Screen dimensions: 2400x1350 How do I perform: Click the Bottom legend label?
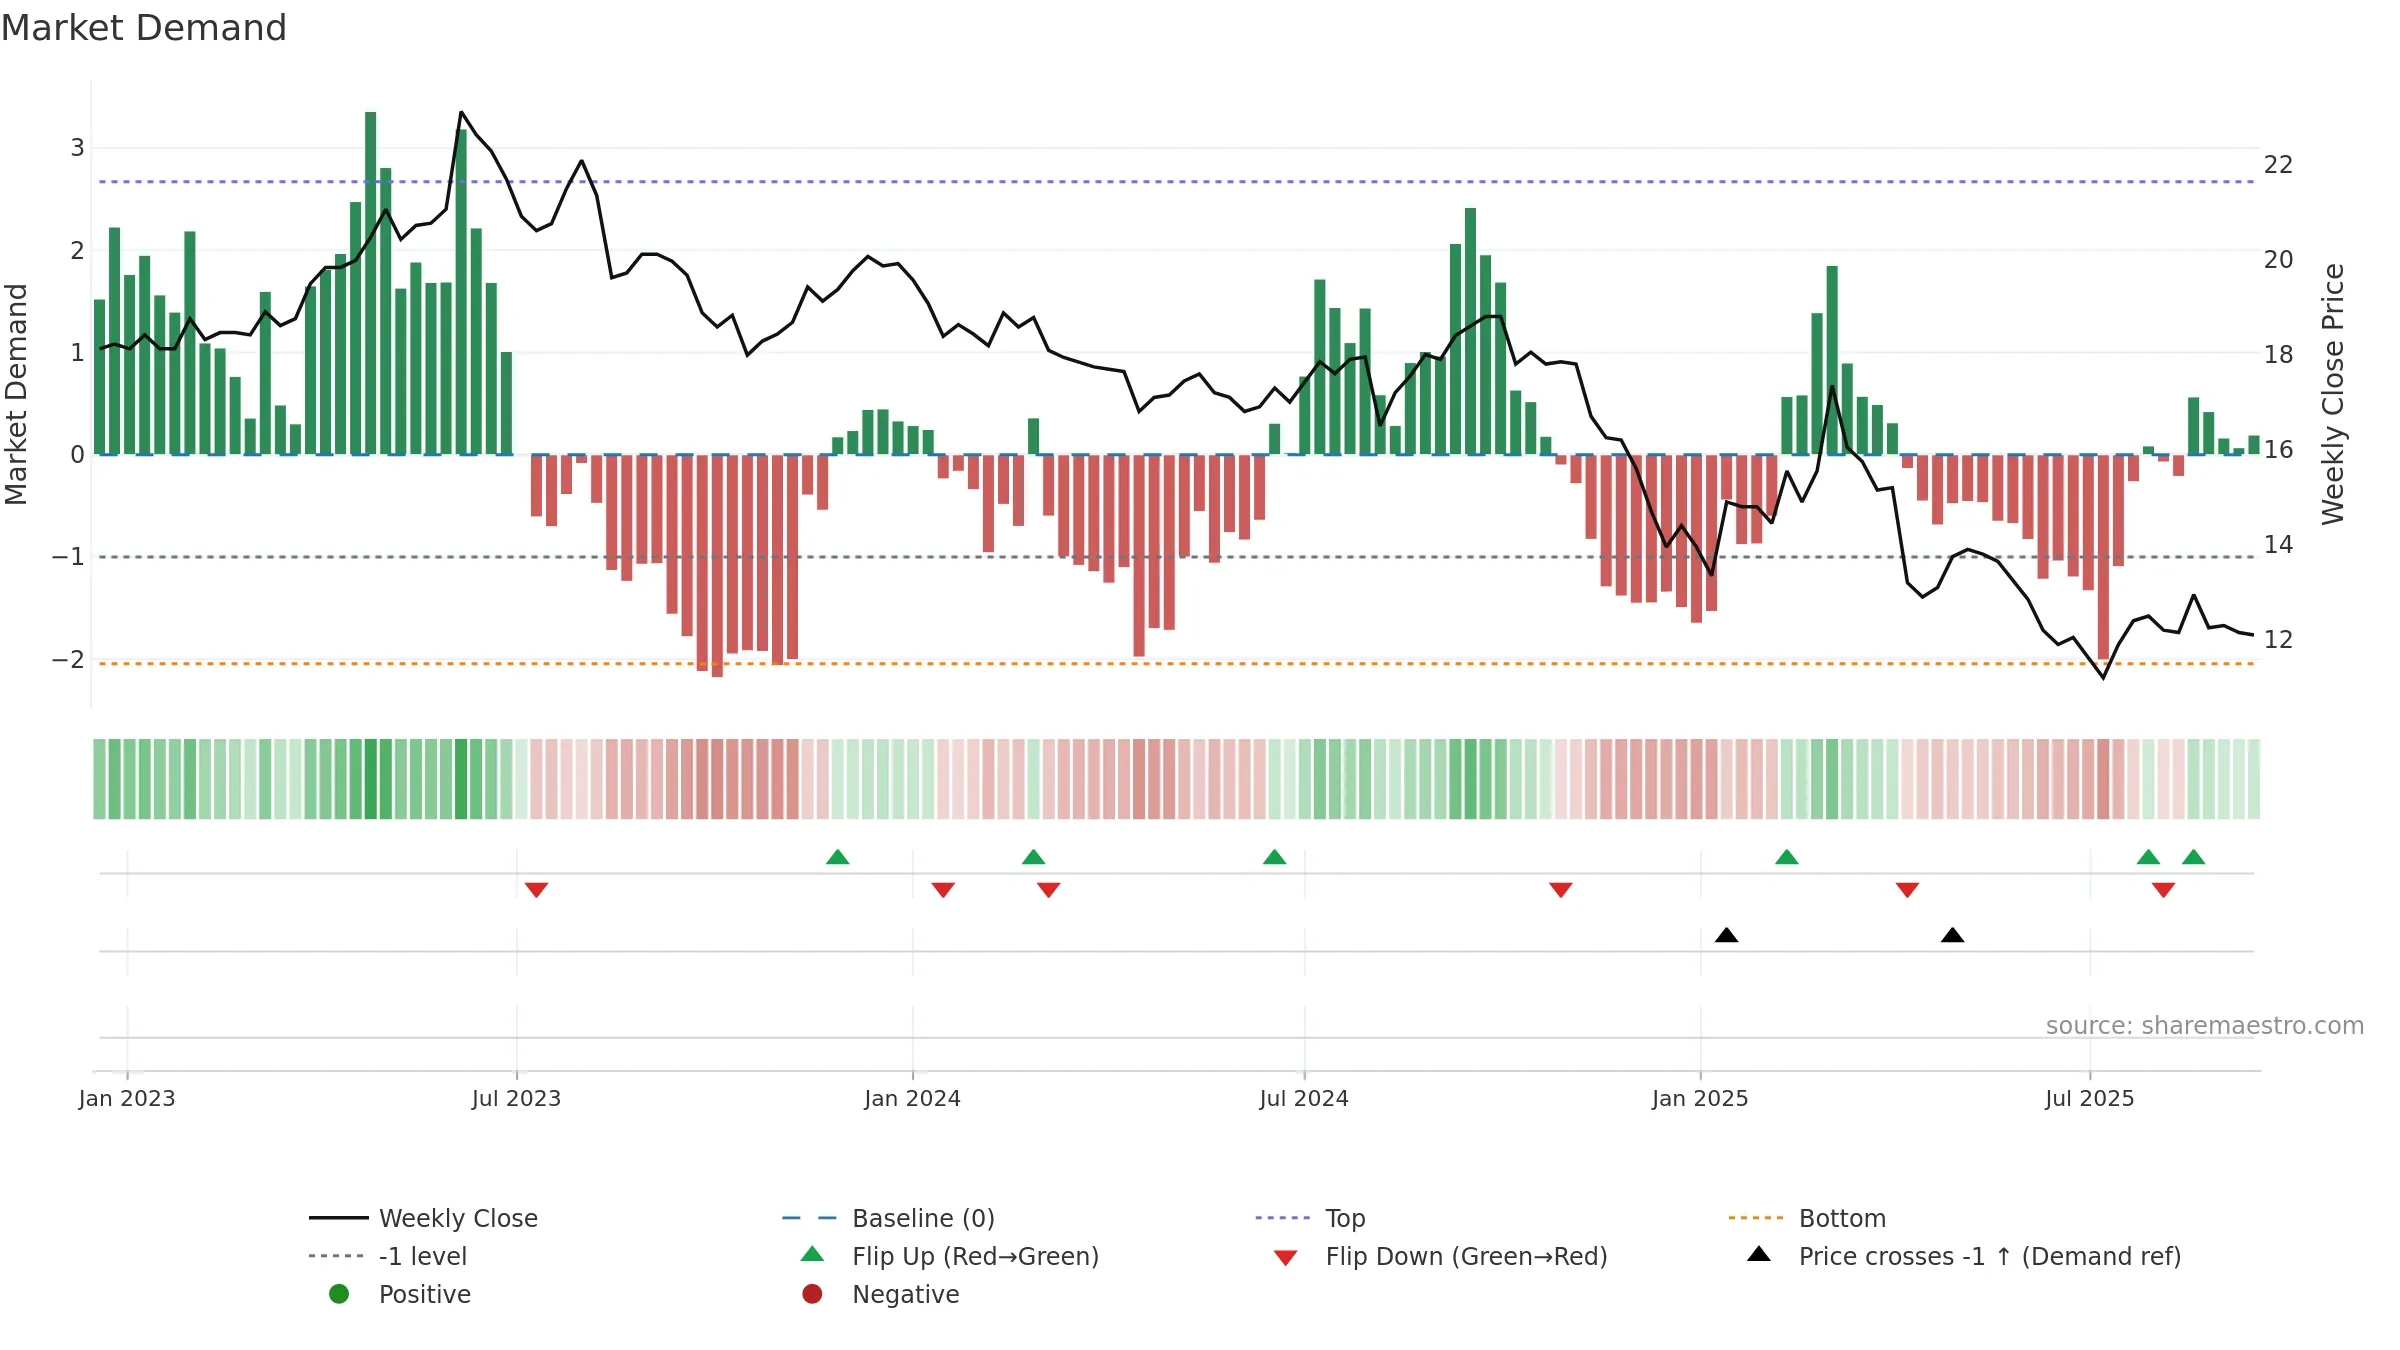[x=1842, y=1218]
